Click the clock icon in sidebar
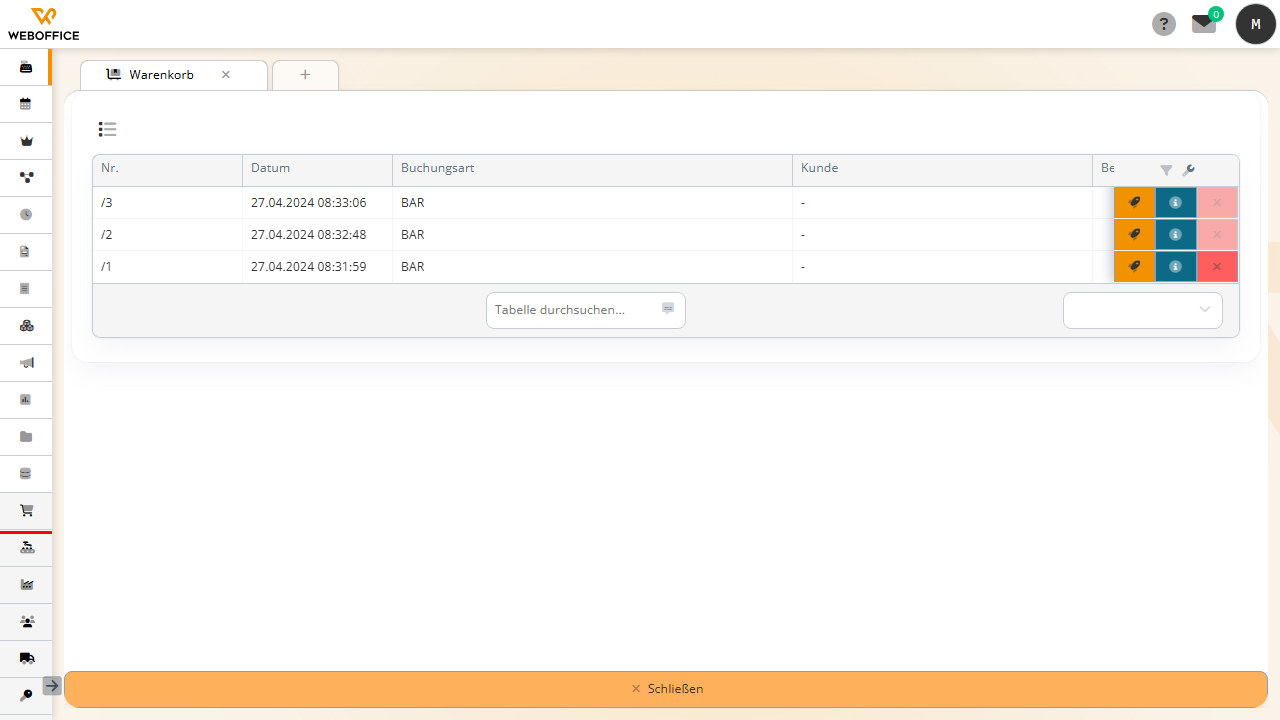Viewport: 1280px width, 720px height. [26, 214]
